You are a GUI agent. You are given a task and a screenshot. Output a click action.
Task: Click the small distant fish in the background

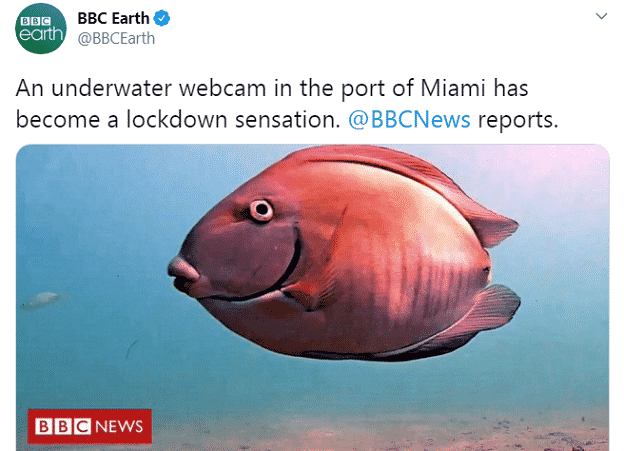click(x=43, y=300)
